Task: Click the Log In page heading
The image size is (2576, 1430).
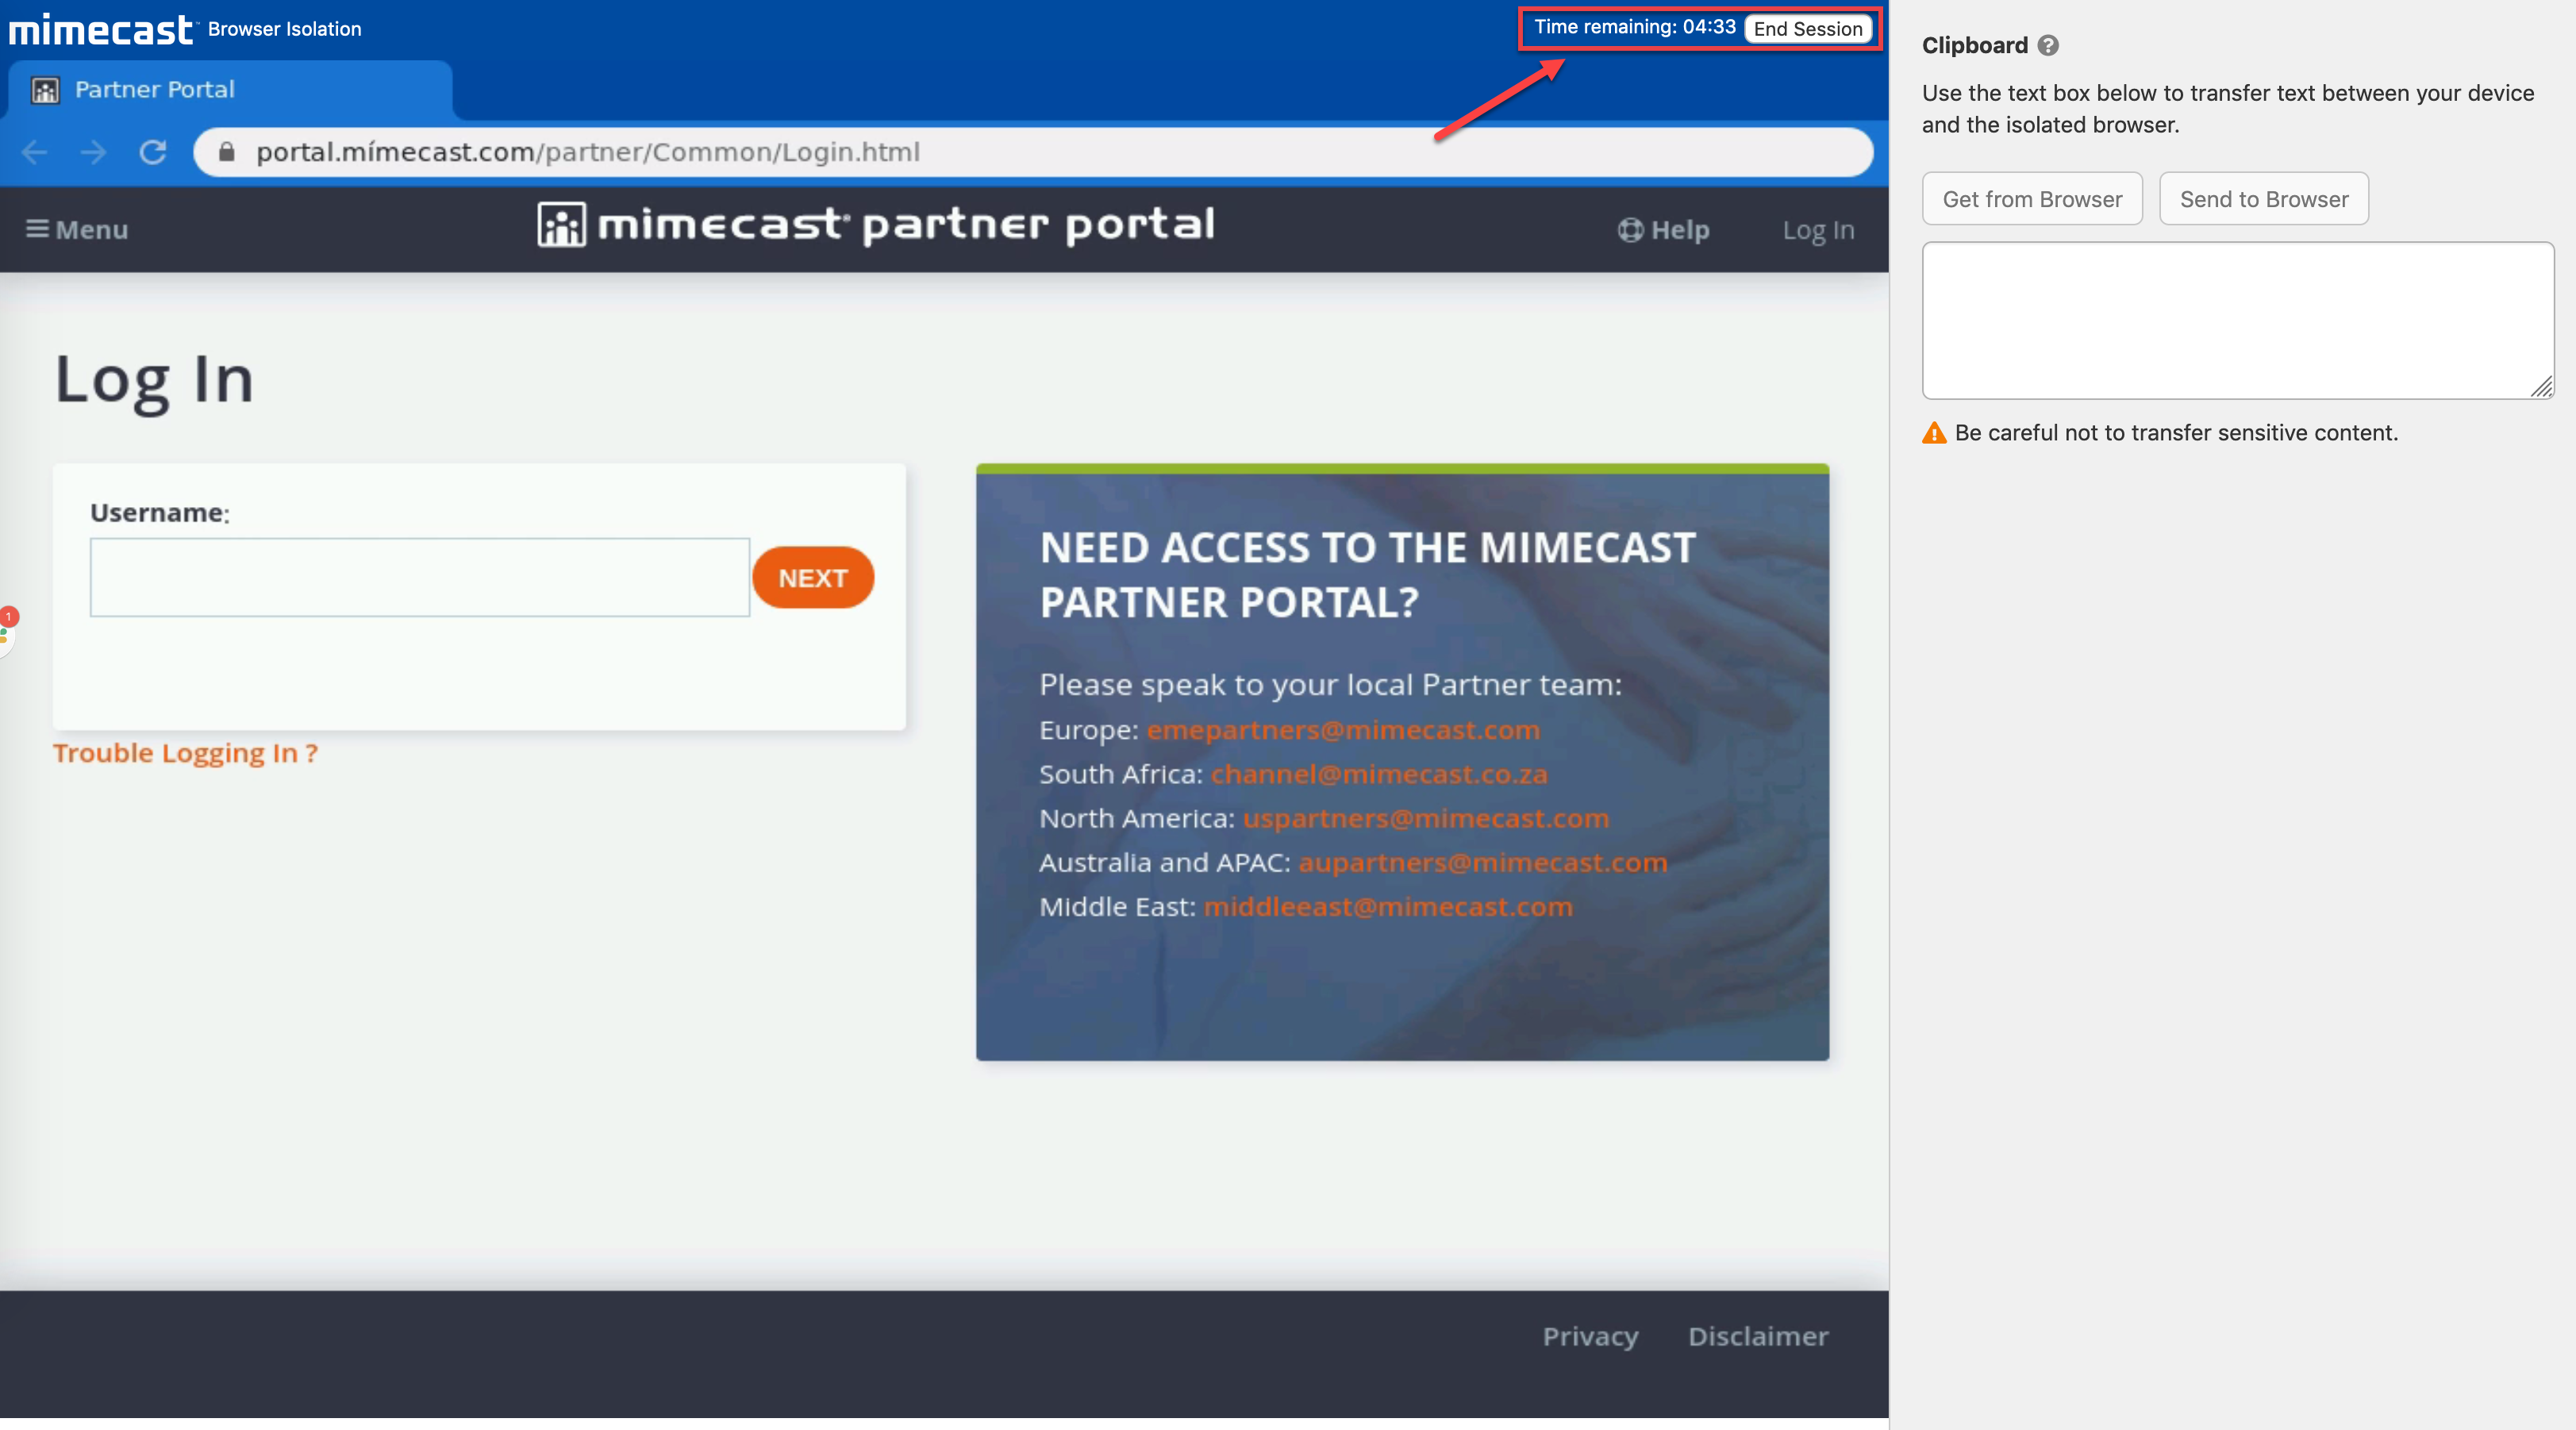Action: point(154,380)
